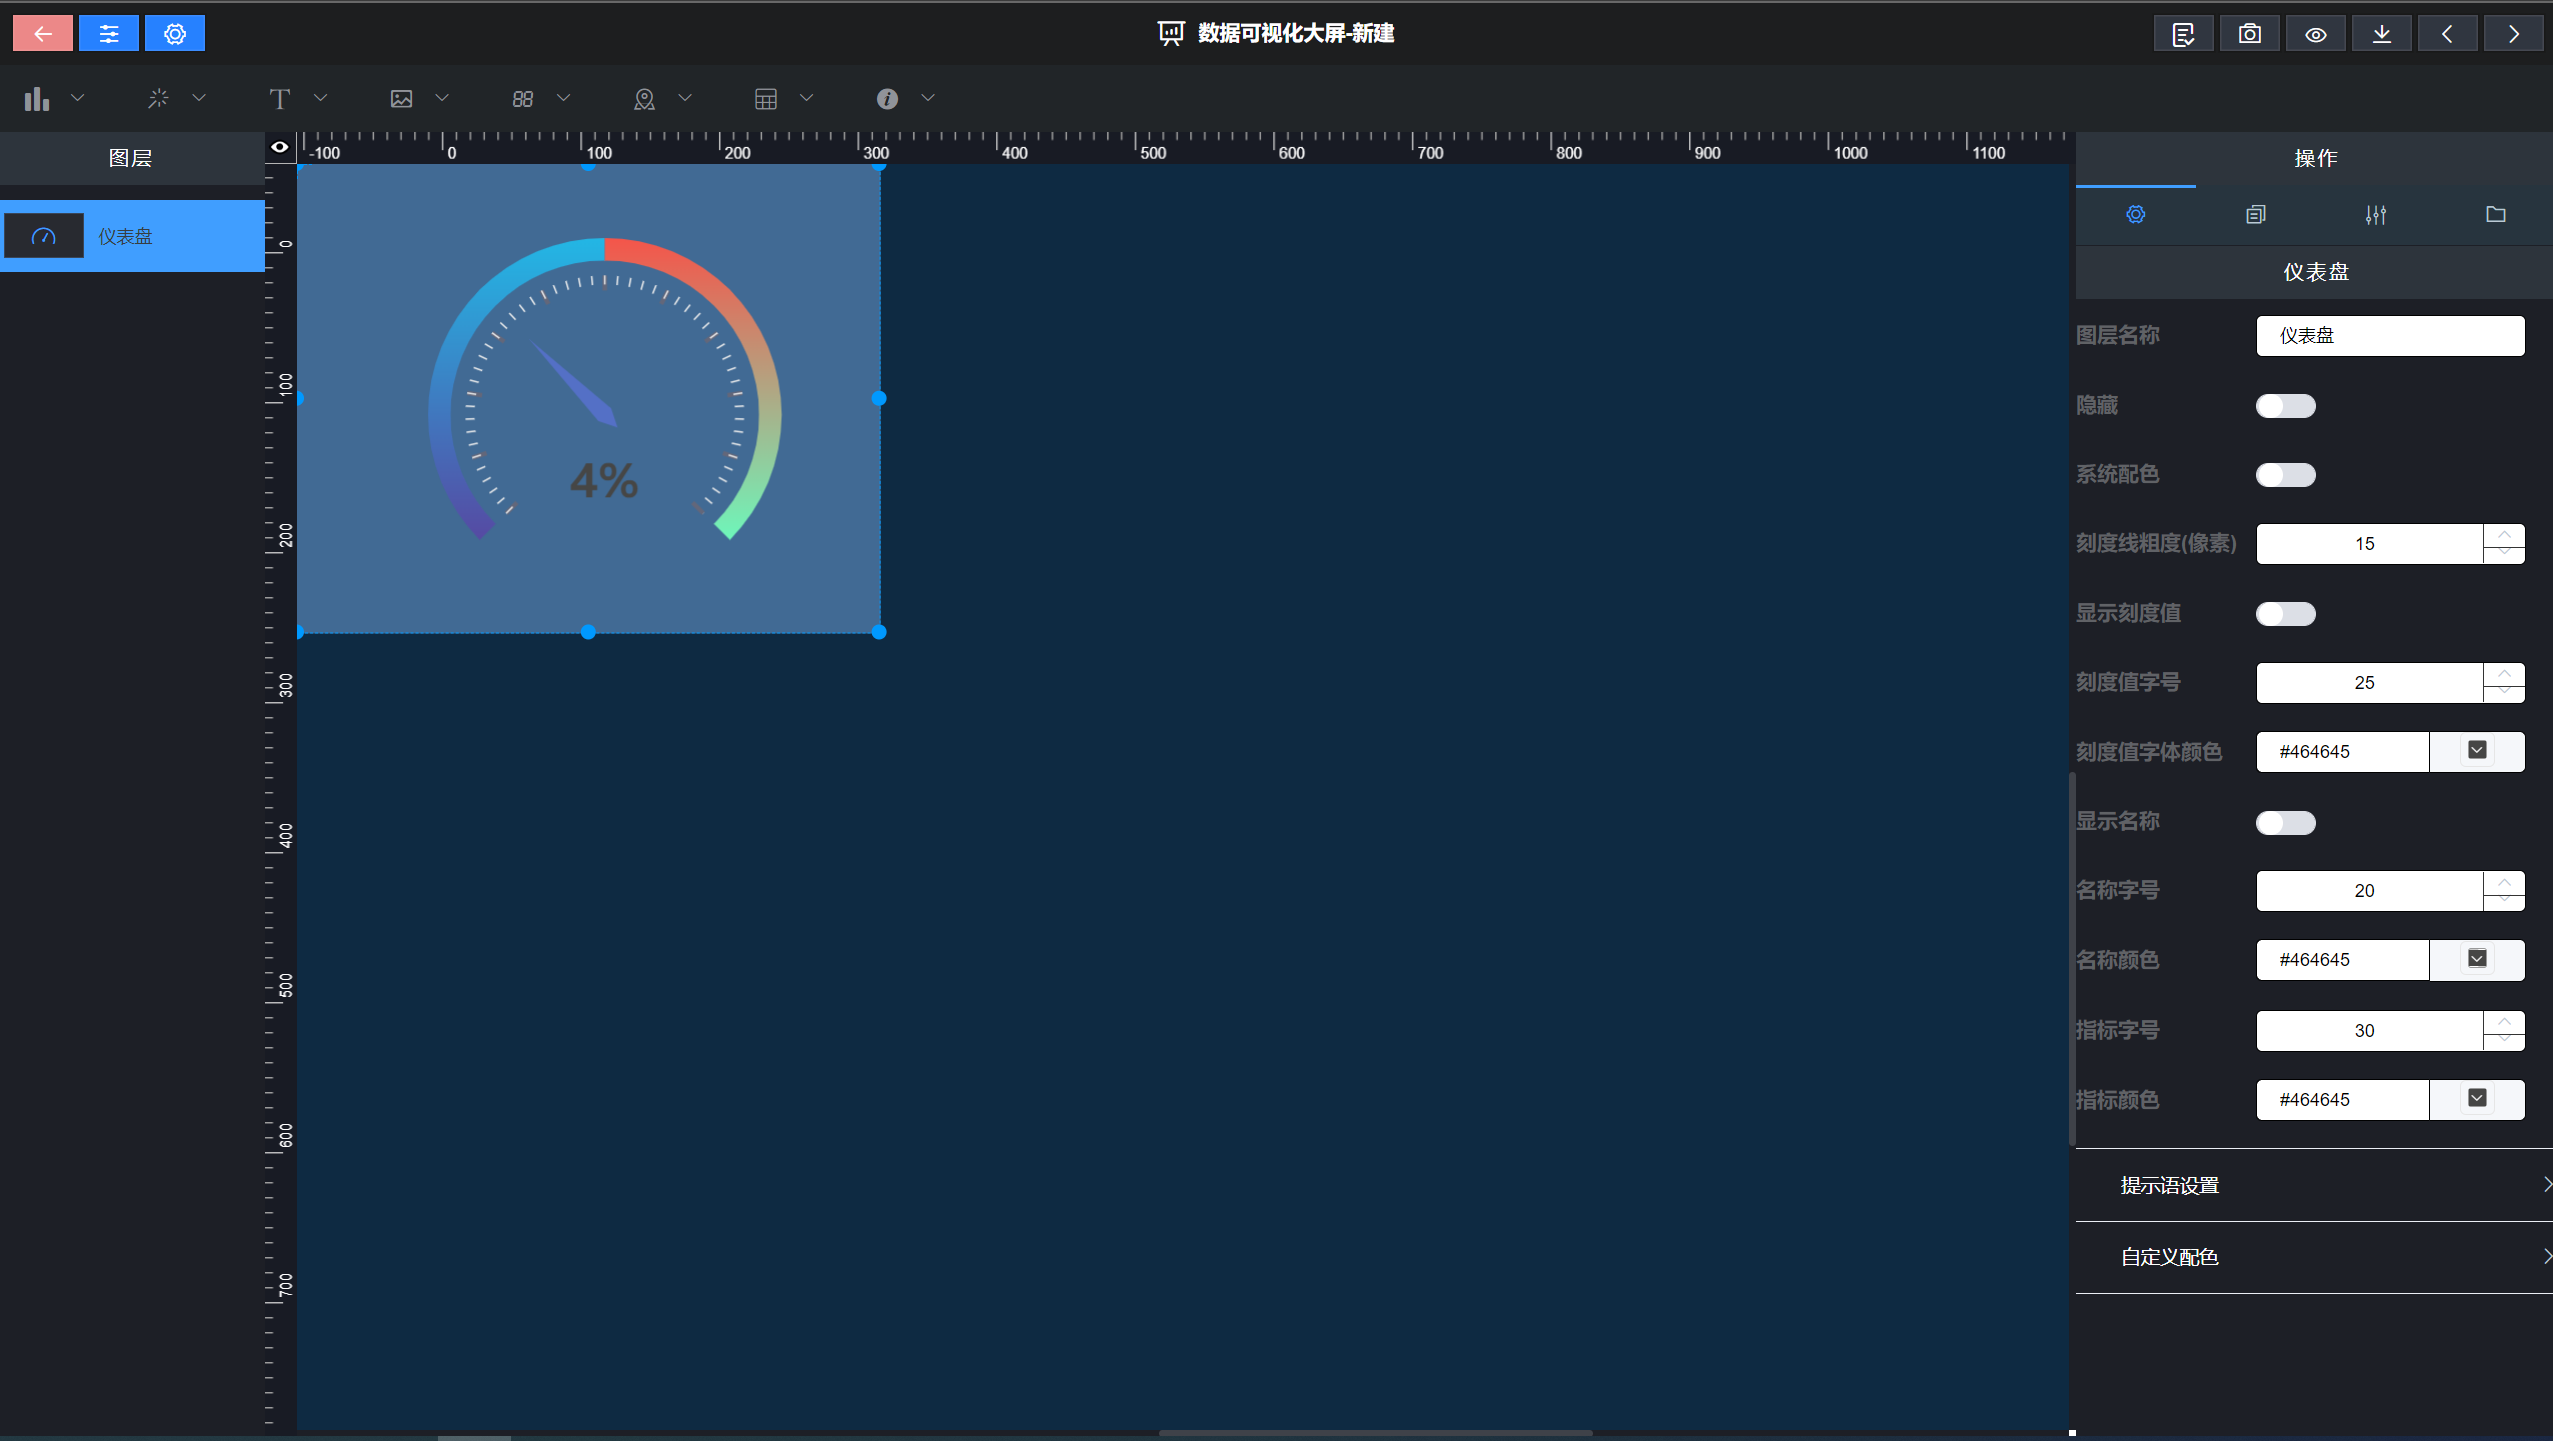Expand the image component dropdown arrow
Screen dimensions: 2553x1441
(x=442, y=97)
